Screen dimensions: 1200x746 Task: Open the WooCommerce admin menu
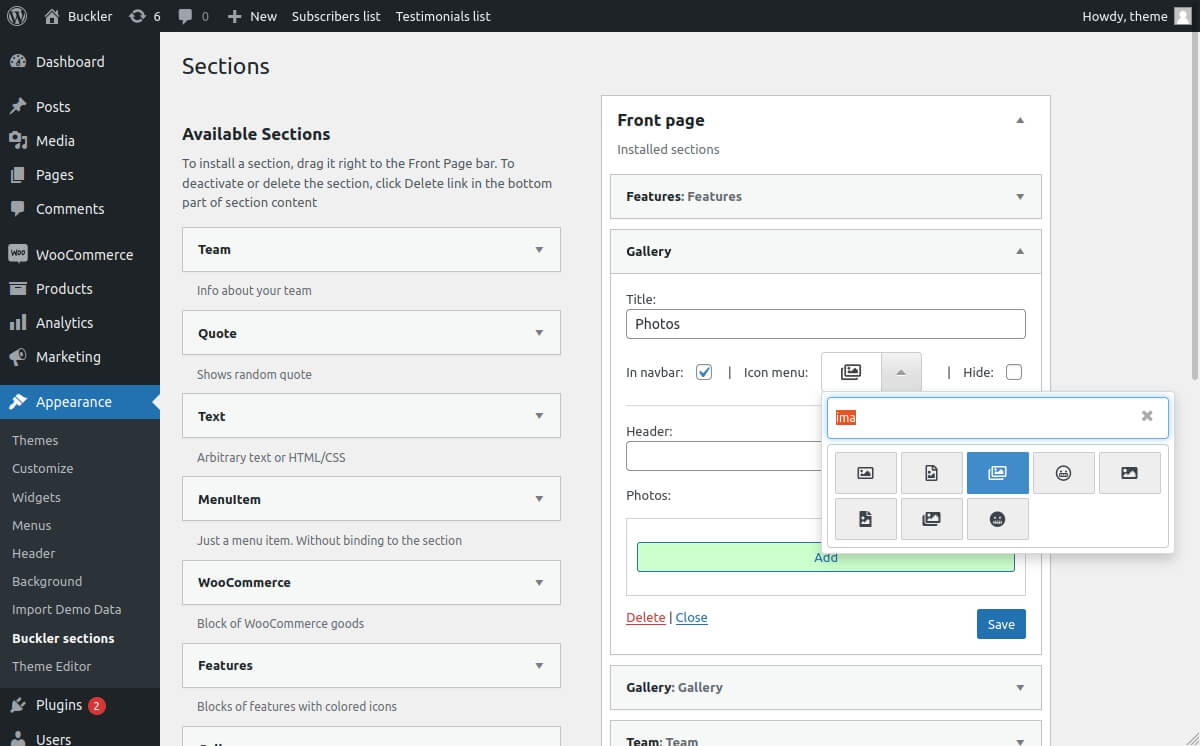click(84, 255)
